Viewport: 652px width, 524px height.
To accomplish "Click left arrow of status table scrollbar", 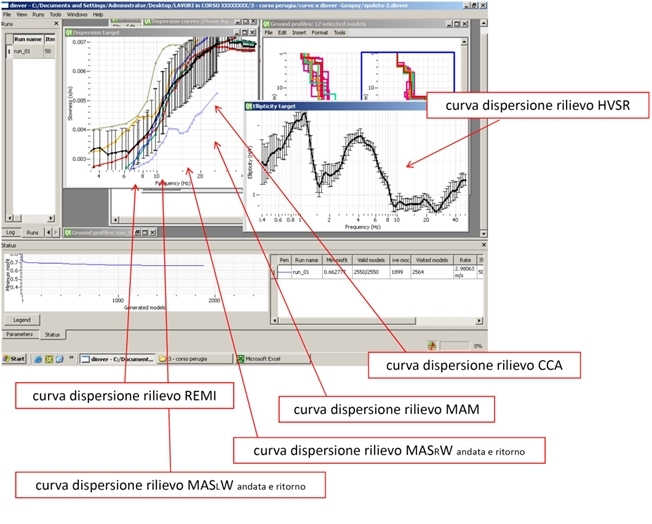I will [275, 321].
